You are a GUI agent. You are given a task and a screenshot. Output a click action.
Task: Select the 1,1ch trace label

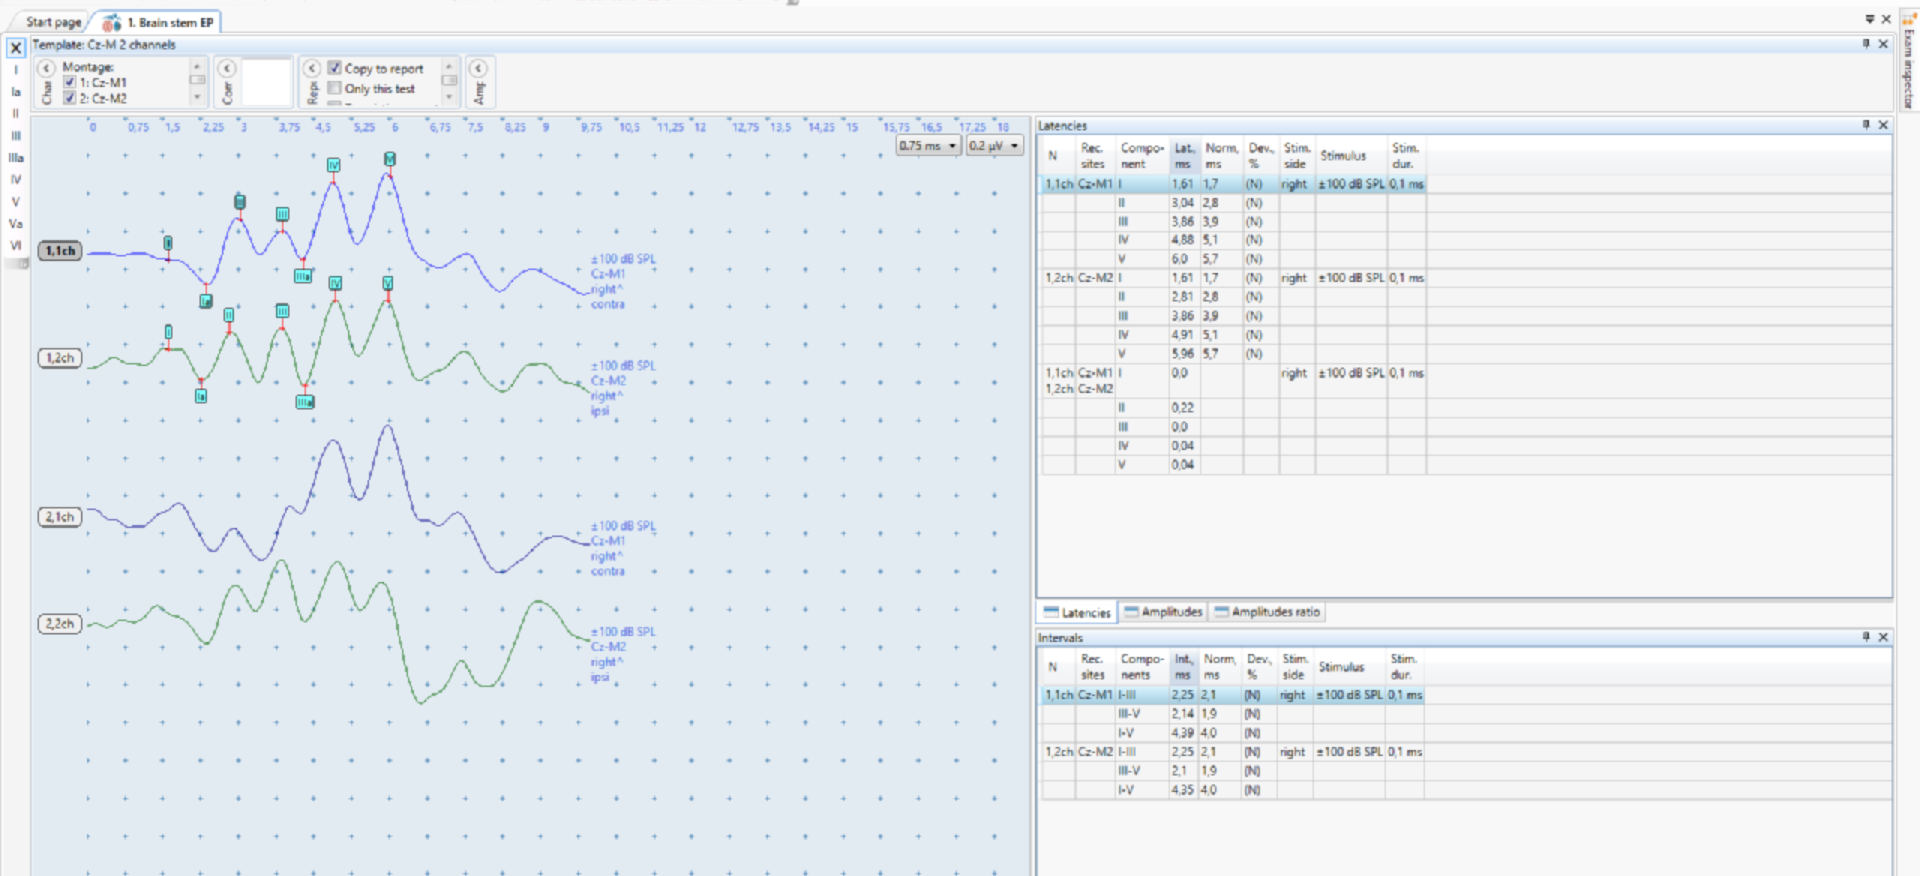tap(60, 251)
